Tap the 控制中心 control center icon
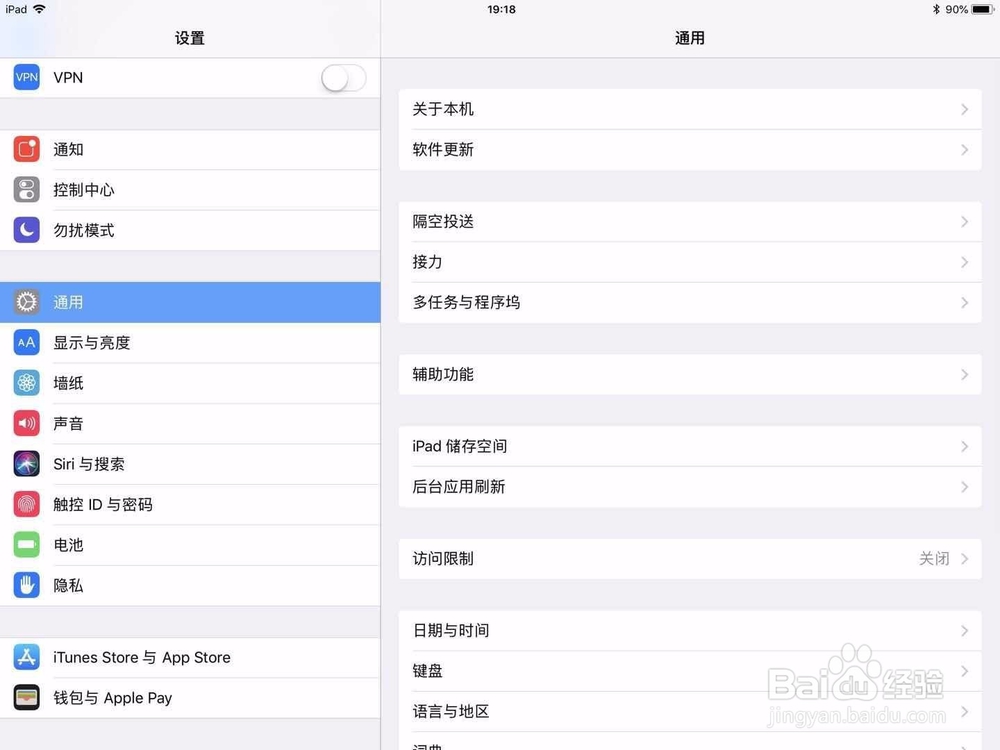Screen dimensions: 1000x750 (26, 190)
